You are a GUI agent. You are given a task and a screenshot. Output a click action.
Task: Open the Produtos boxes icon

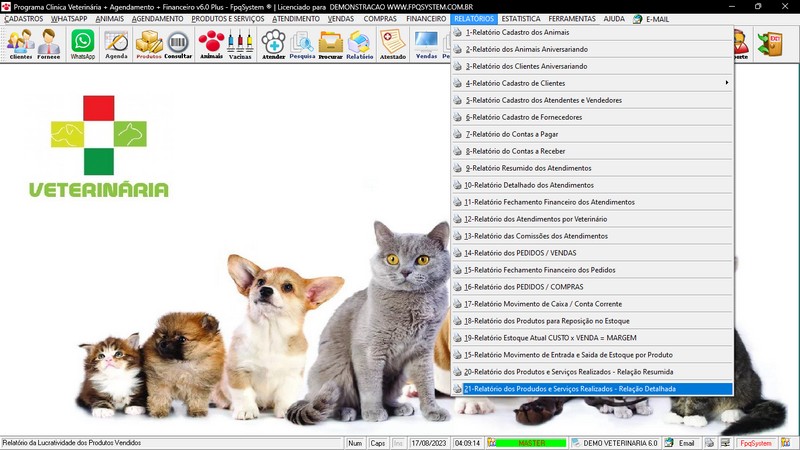149,44
